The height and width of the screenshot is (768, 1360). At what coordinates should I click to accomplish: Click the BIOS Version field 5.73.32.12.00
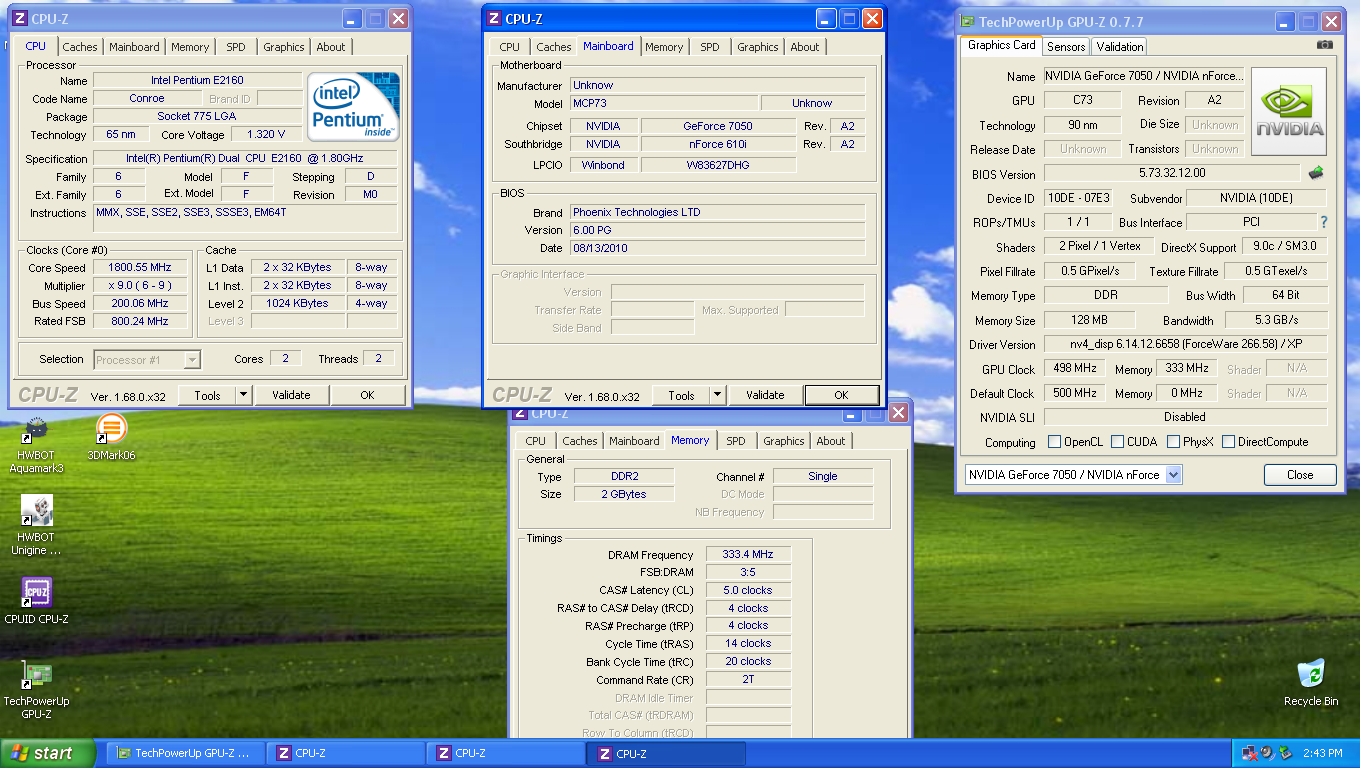(1172, 173)
